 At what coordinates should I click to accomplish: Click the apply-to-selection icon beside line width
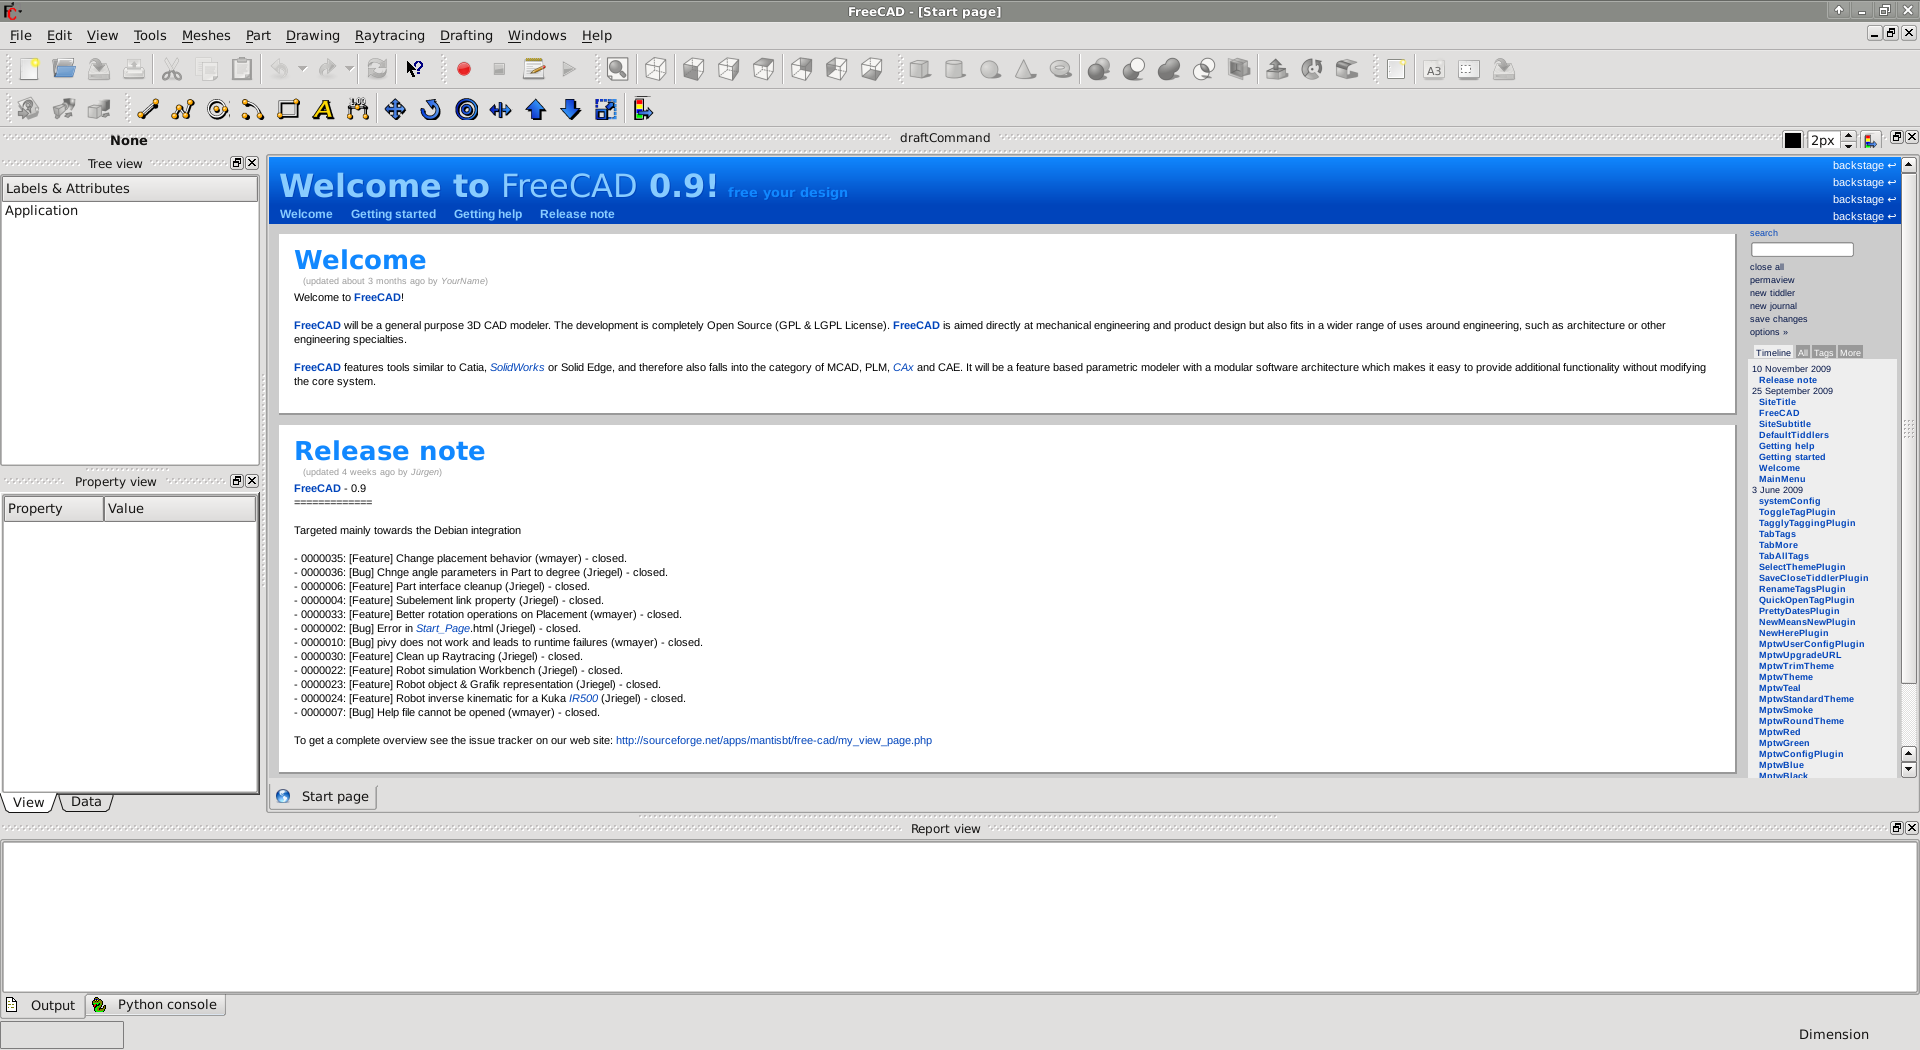(1870, 140)
